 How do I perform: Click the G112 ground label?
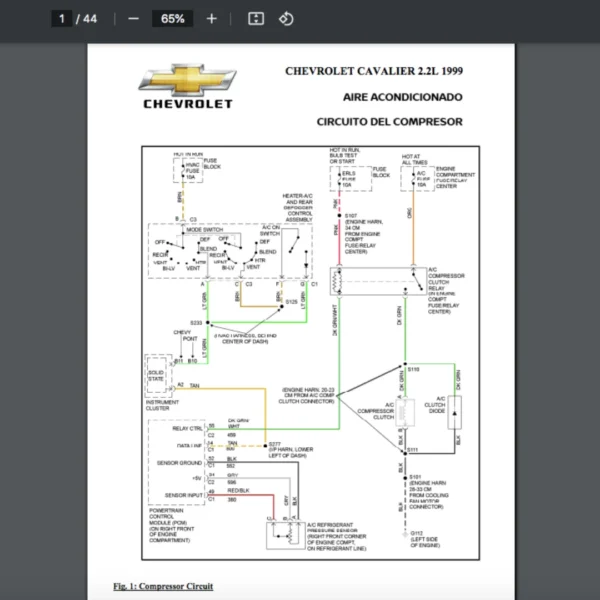point(416,533)
